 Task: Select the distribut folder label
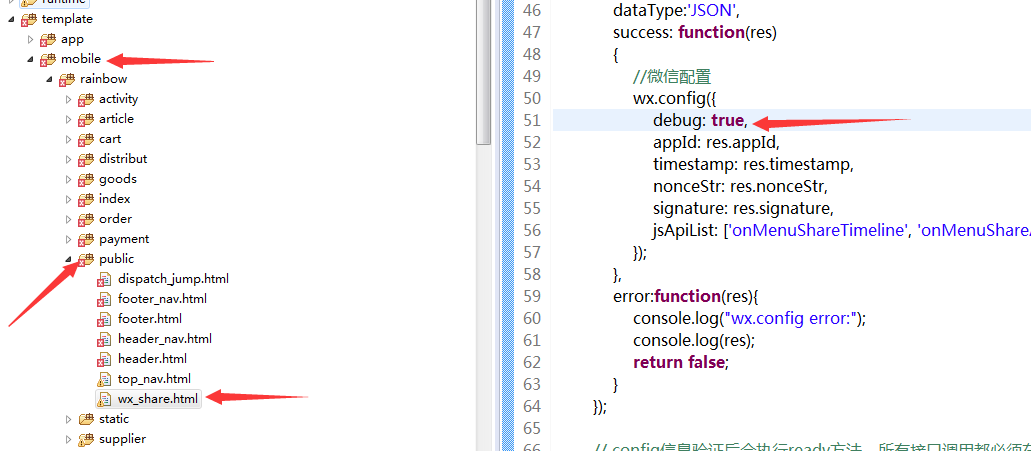(122, 159)
